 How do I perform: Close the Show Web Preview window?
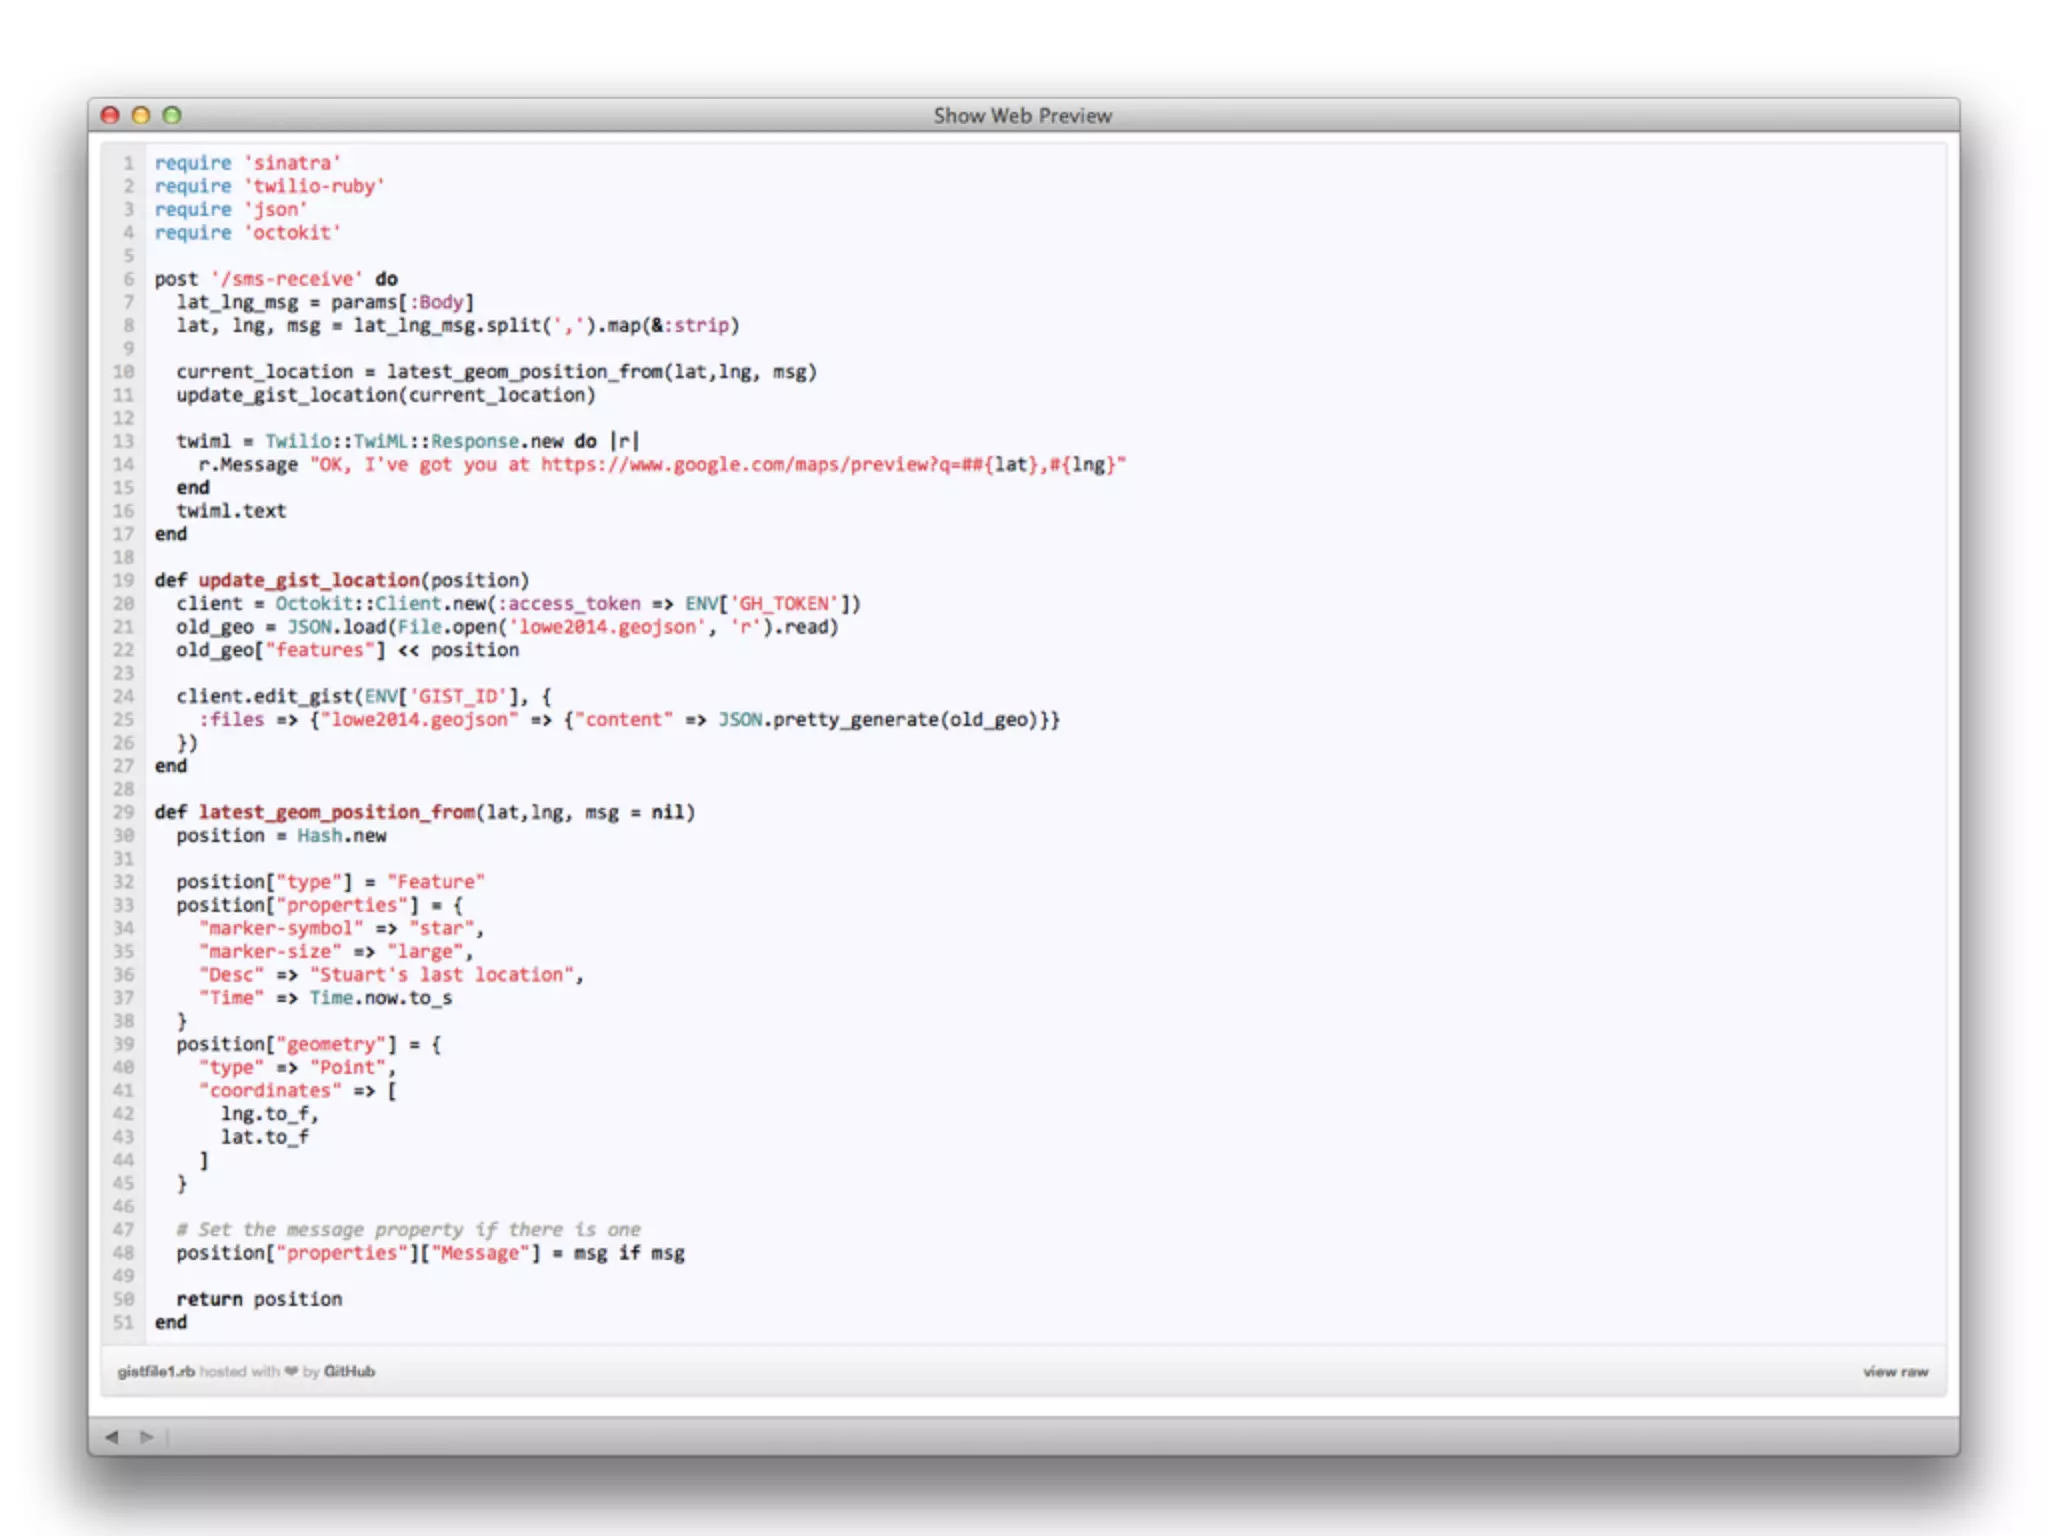(111, 115)
